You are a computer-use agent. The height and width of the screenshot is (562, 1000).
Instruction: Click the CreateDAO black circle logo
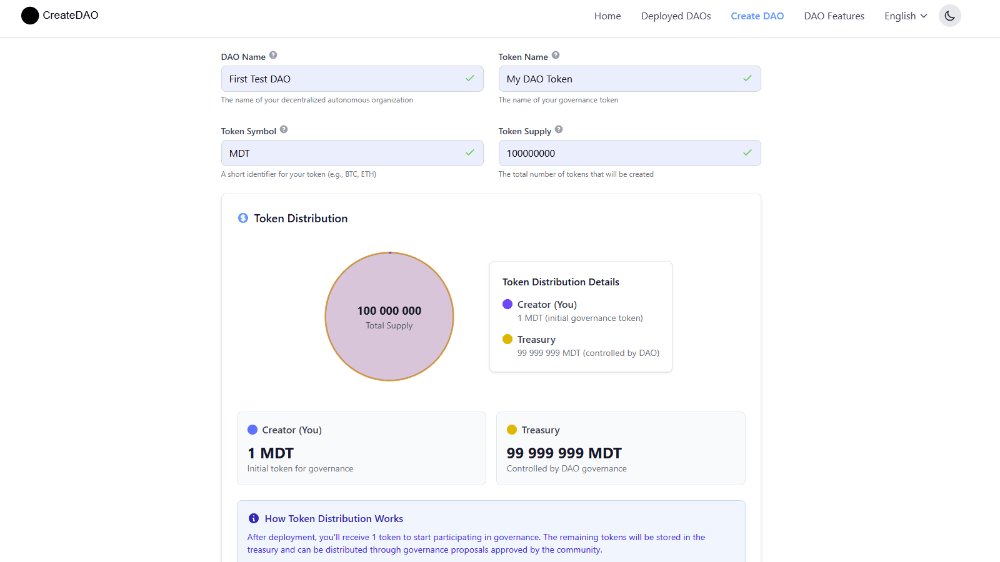(30, 15)
